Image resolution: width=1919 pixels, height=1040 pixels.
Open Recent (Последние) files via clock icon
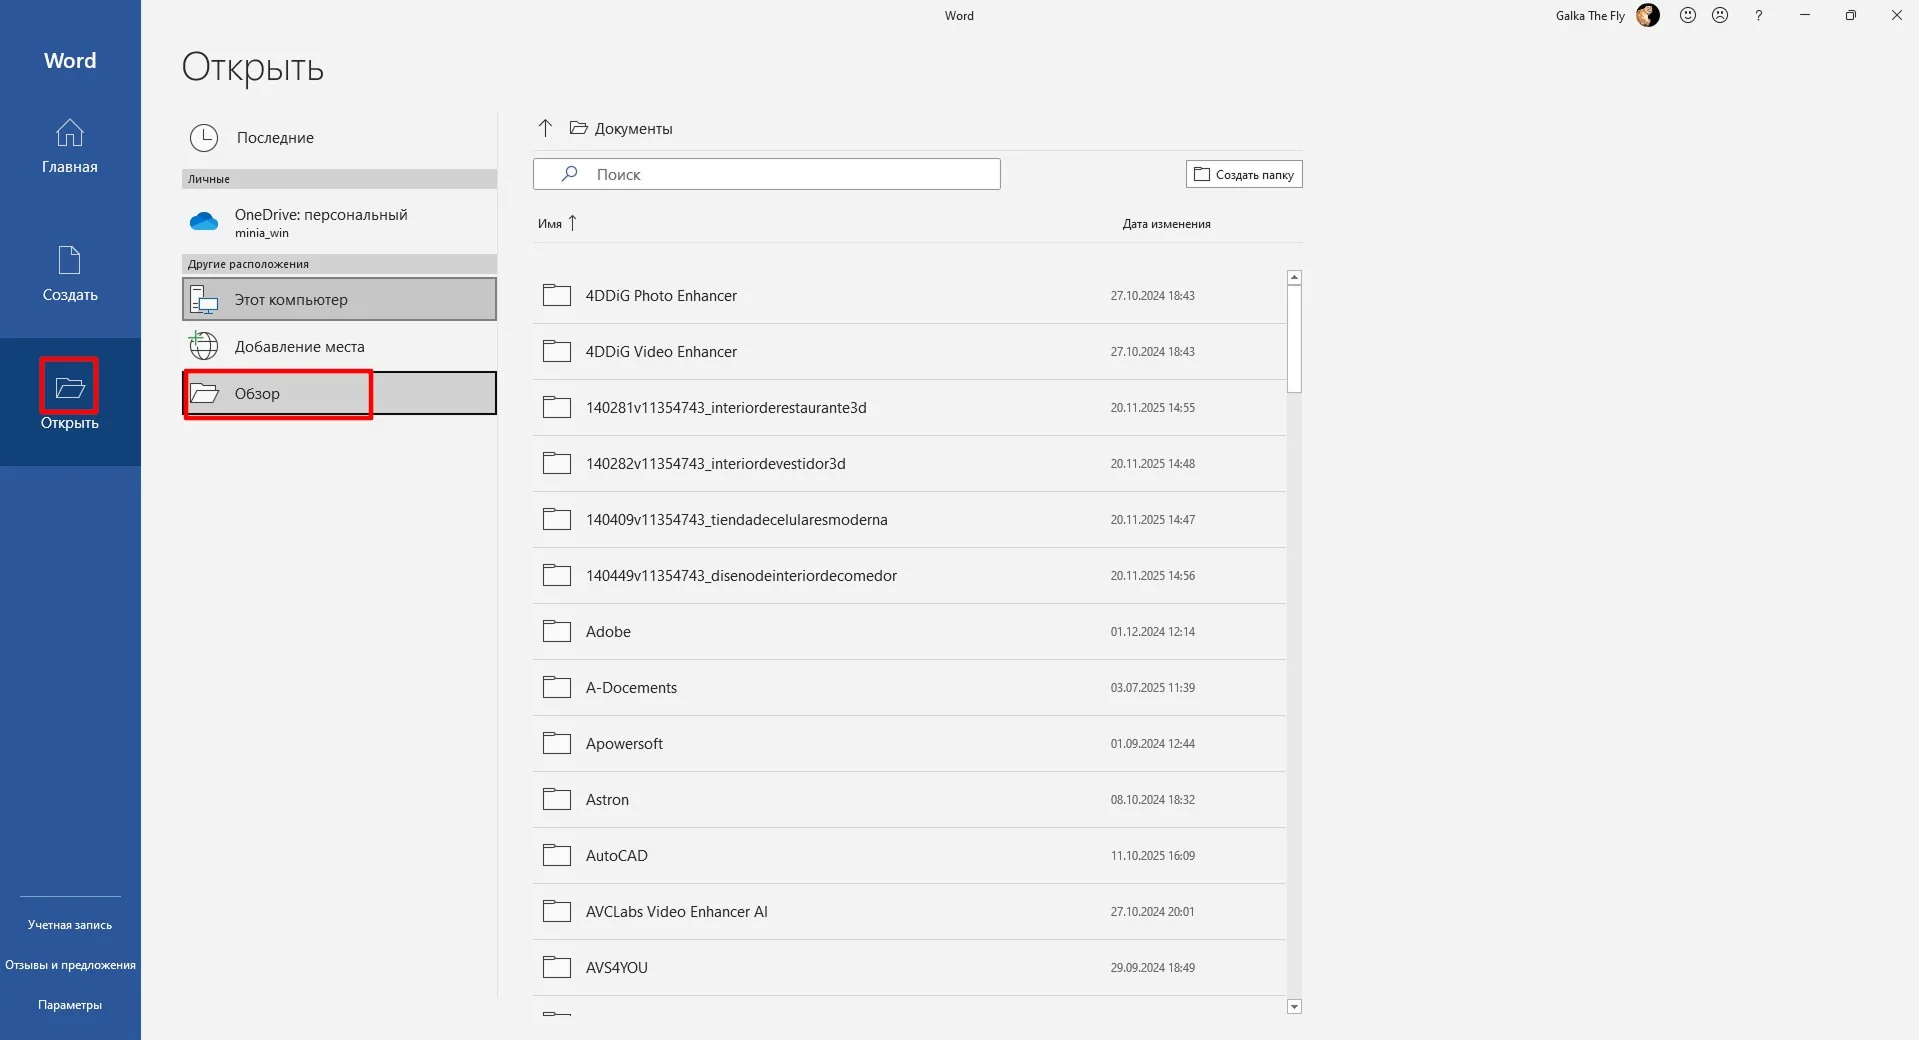[x=204, y=138]
